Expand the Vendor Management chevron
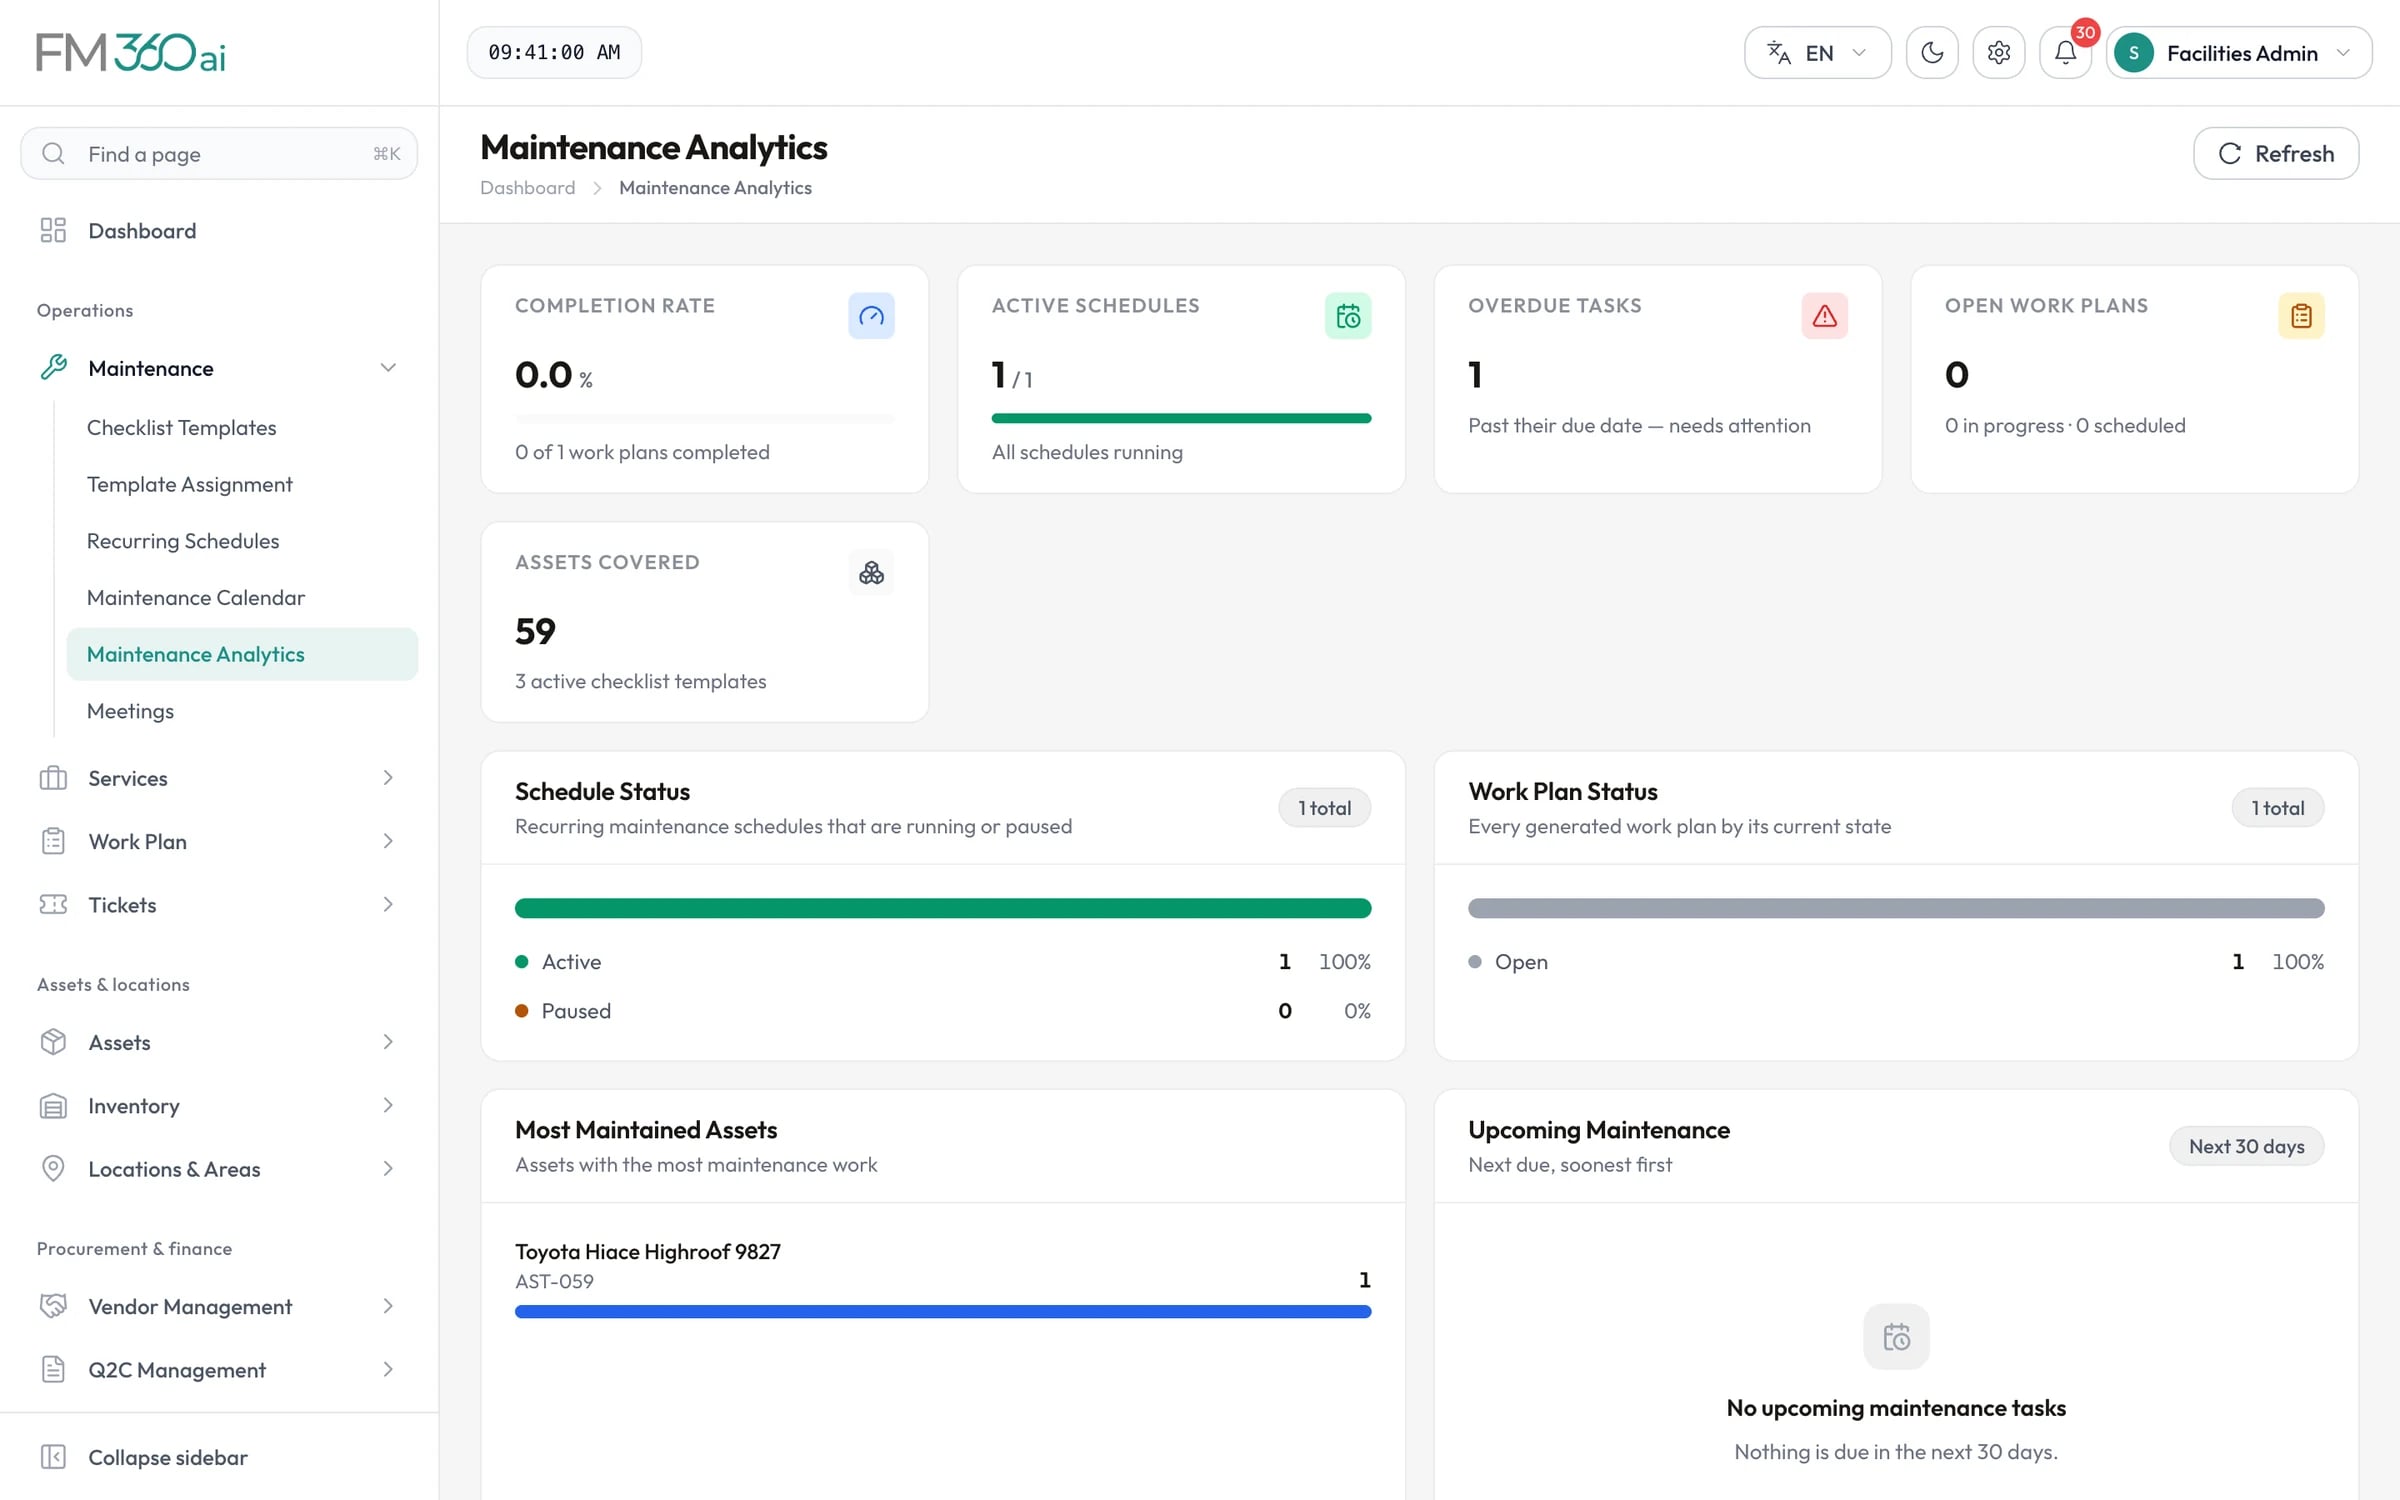The image size is (2400, 1500). pos(388,1306)
